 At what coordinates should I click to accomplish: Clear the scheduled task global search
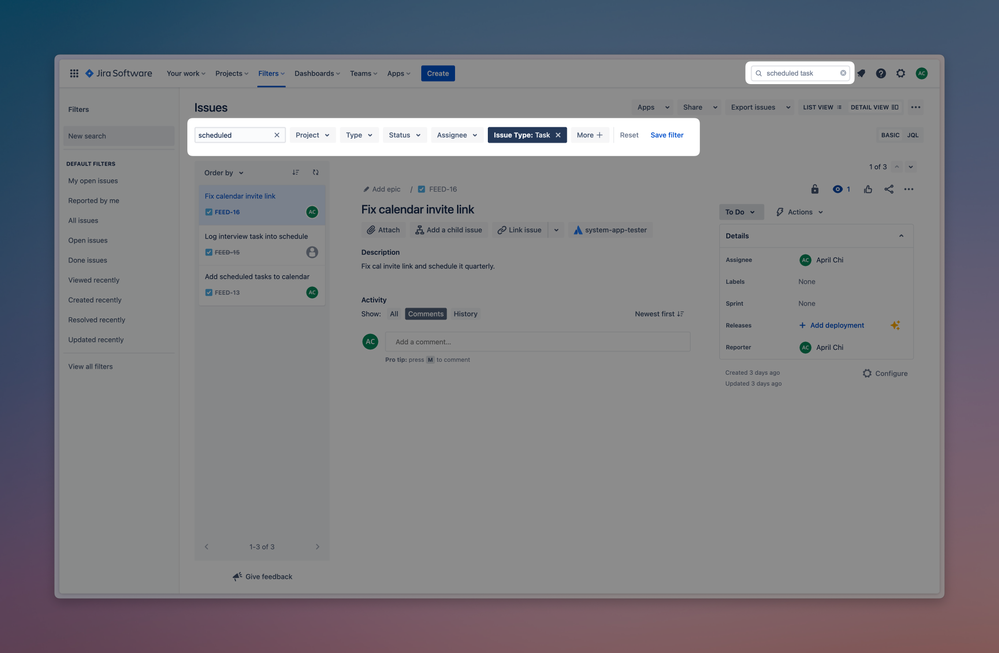(x=843, y=73)
